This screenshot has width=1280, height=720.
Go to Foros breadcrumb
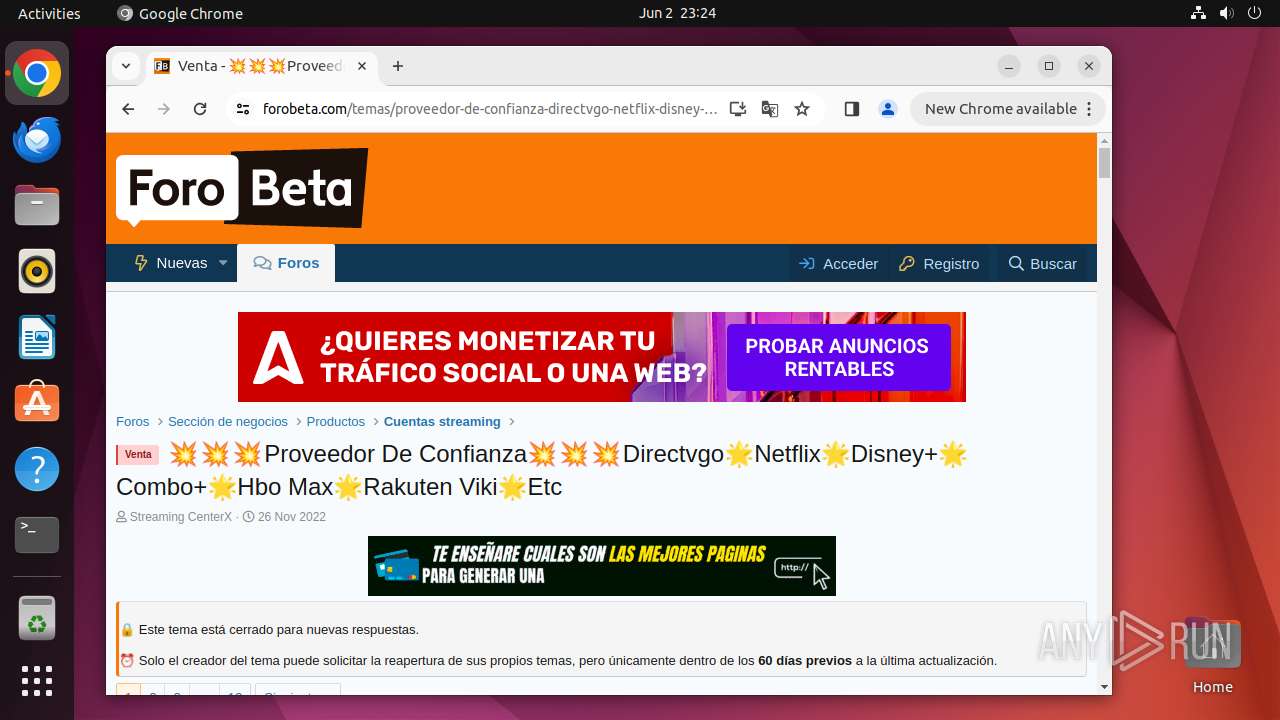click(x=133, y=422)
